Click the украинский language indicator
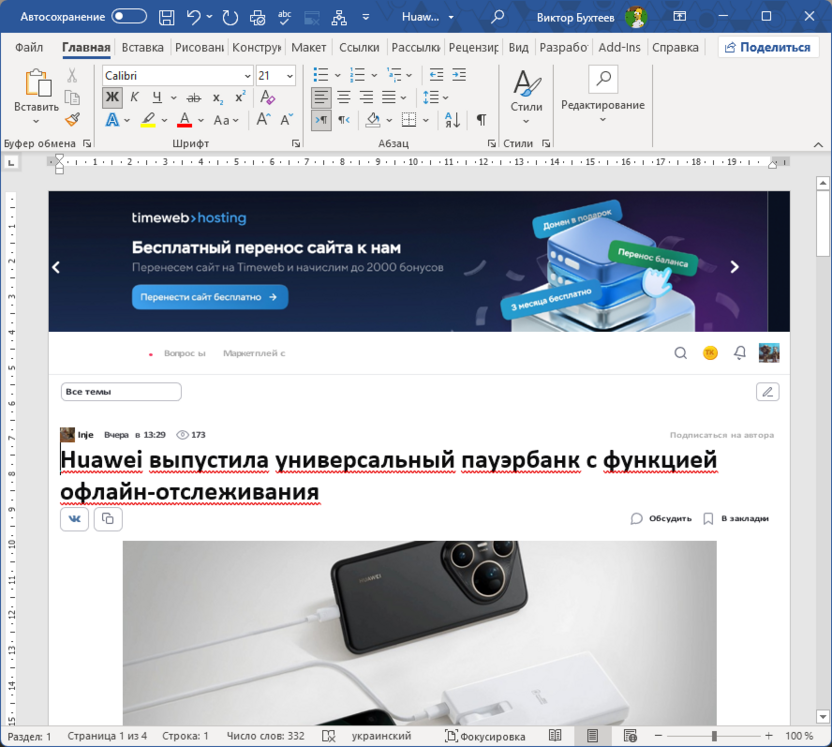Image resolution: width=832 pixels, height=747 pixels. tap(381, 736)
